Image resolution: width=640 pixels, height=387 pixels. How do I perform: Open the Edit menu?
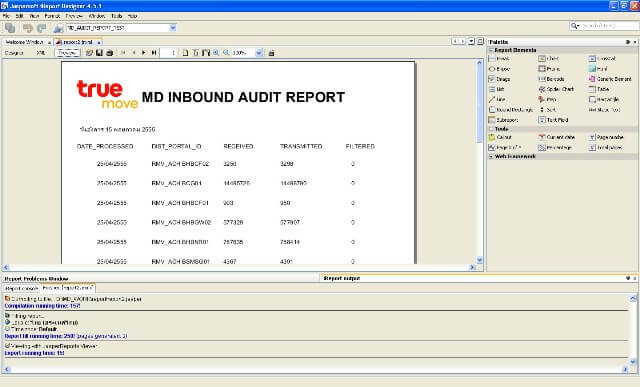pyautogui.click(x=19, y=16)
